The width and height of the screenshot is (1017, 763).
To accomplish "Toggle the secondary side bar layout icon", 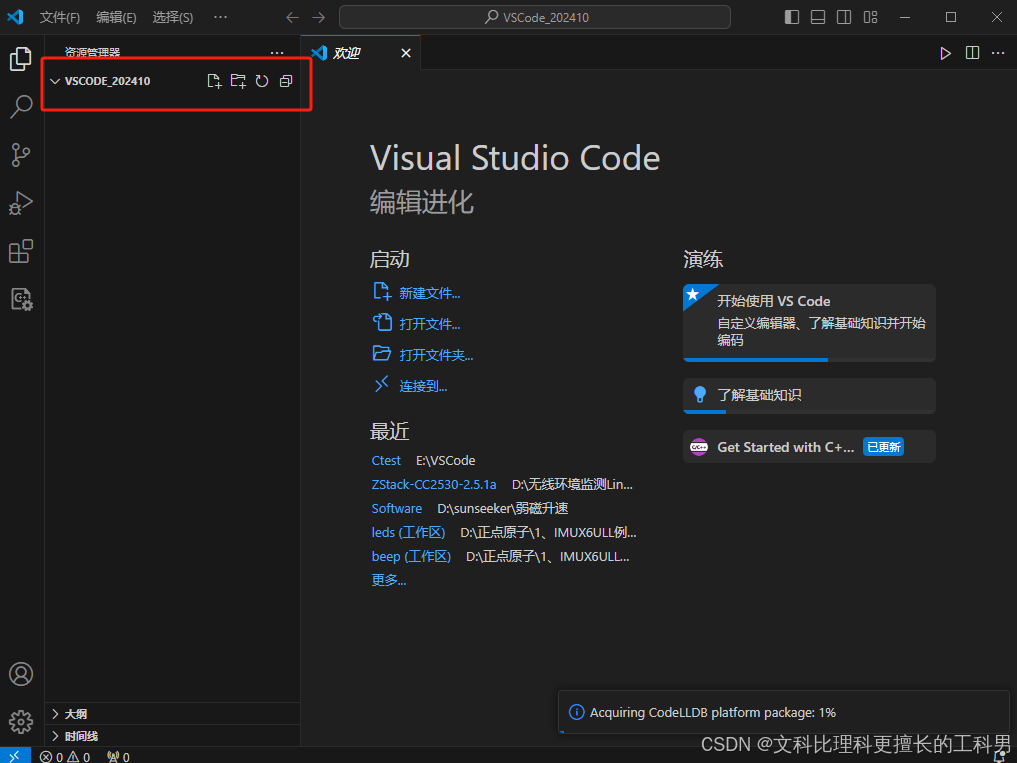I will point(844,18).
